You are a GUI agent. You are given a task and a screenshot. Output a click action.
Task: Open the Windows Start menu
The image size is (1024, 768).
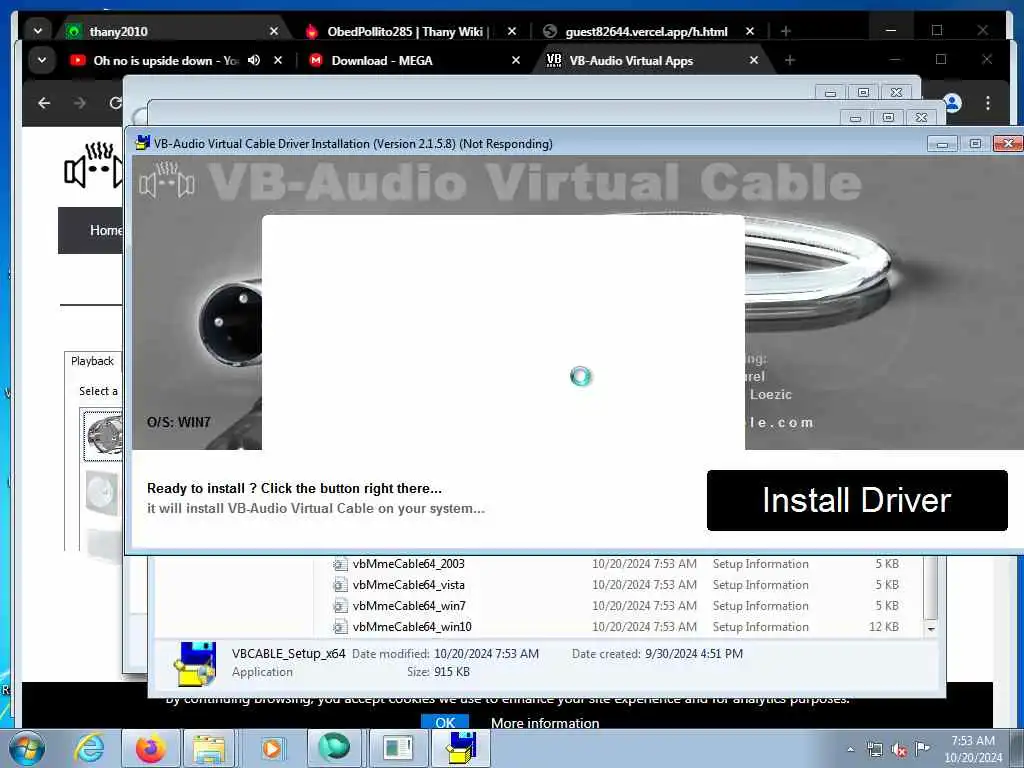[x=27, y=748]
